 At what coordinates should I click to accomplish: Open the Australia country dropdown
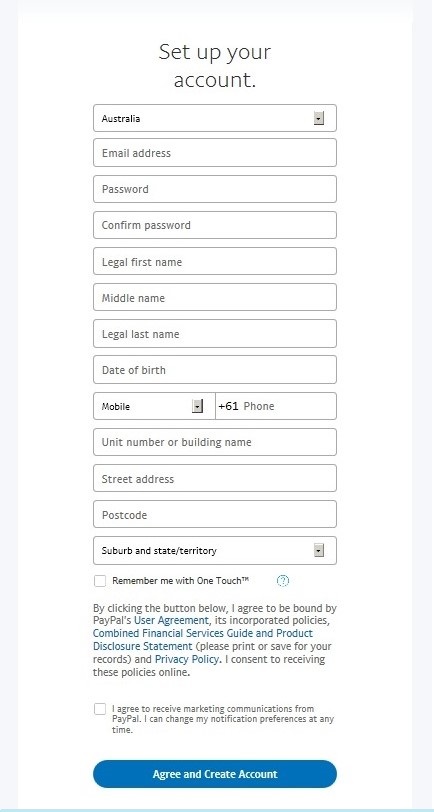[x=215, y=118]
